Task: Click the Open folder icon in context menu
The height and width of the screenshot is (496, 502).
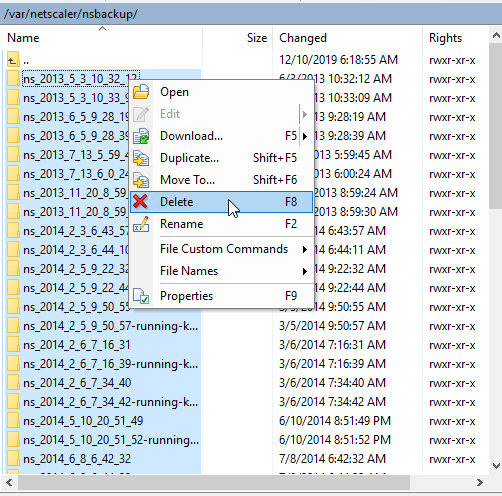Action: click(x=141, y=92)
